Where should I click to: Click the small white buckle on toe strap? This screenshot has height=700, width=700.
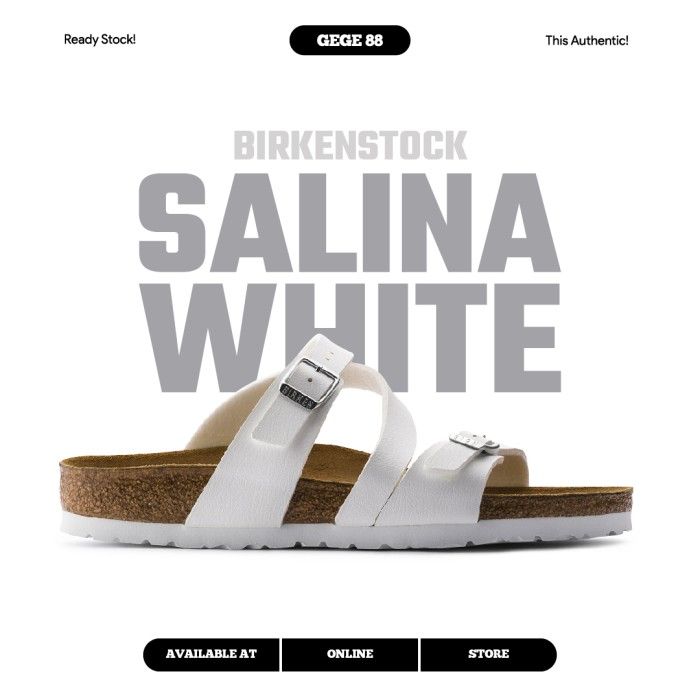point(474,440)
